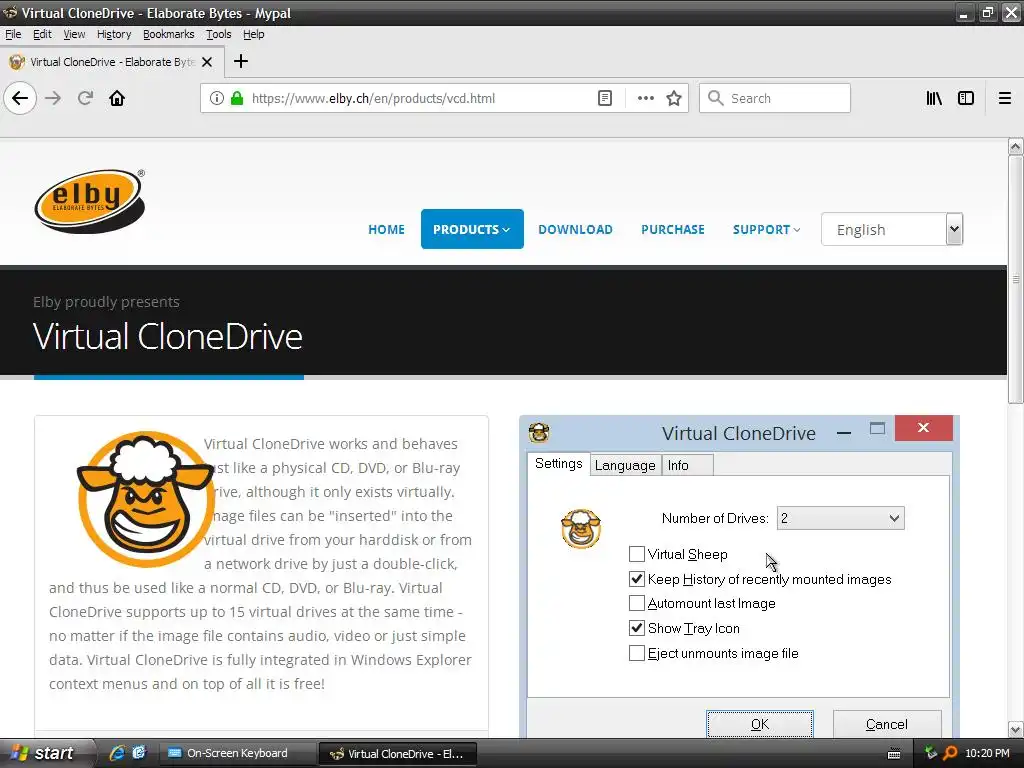Open the Edit menu

[42, 34]
